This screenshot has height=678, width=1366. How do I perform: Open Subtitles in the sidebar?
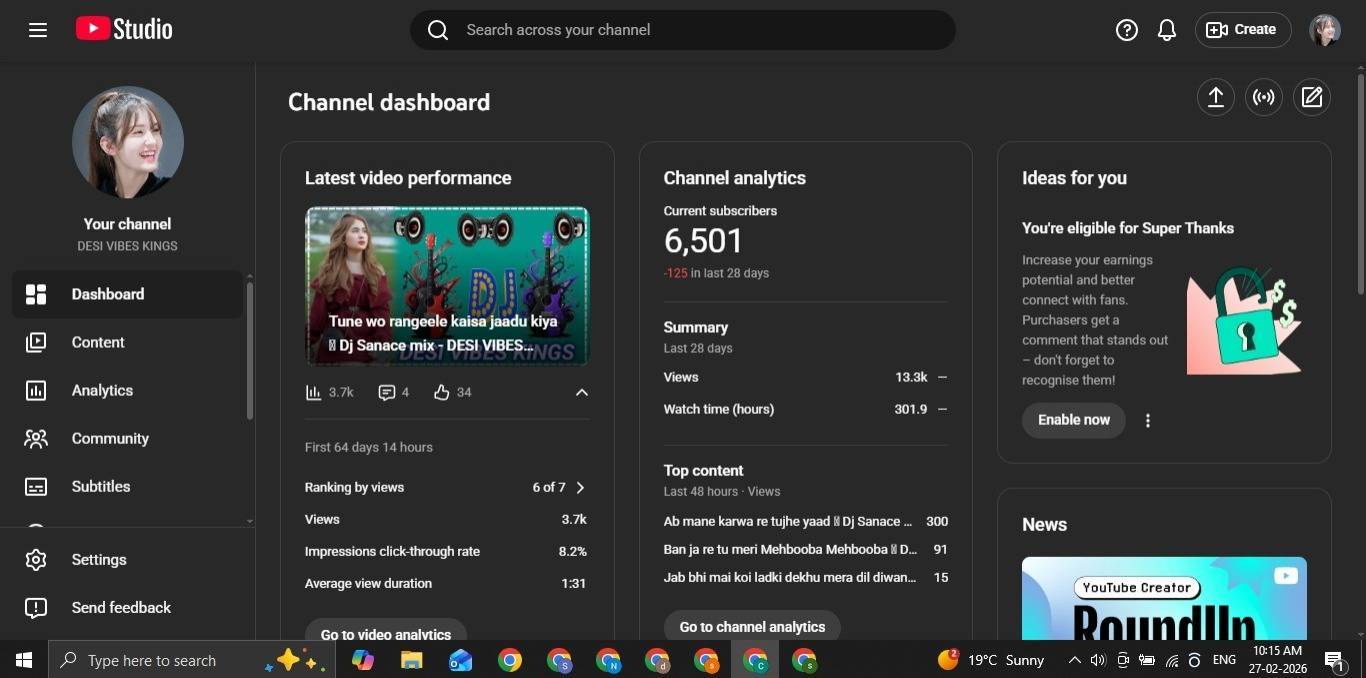(x=101, y=486)
